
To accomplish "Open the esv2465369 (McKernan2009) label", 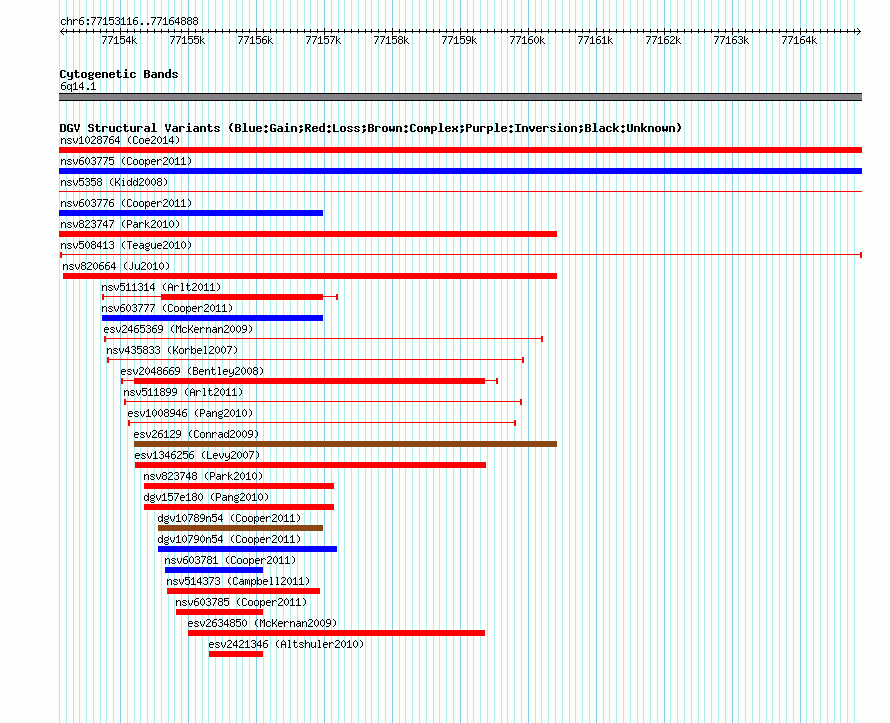I will [178, 329].
